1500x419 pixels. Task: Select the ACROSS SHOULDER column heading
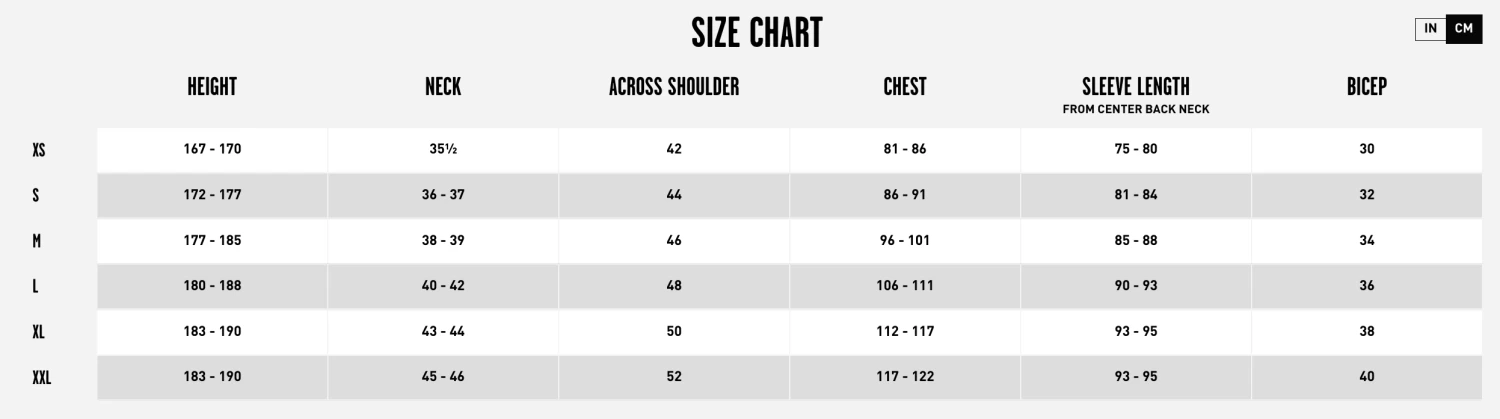674,87
